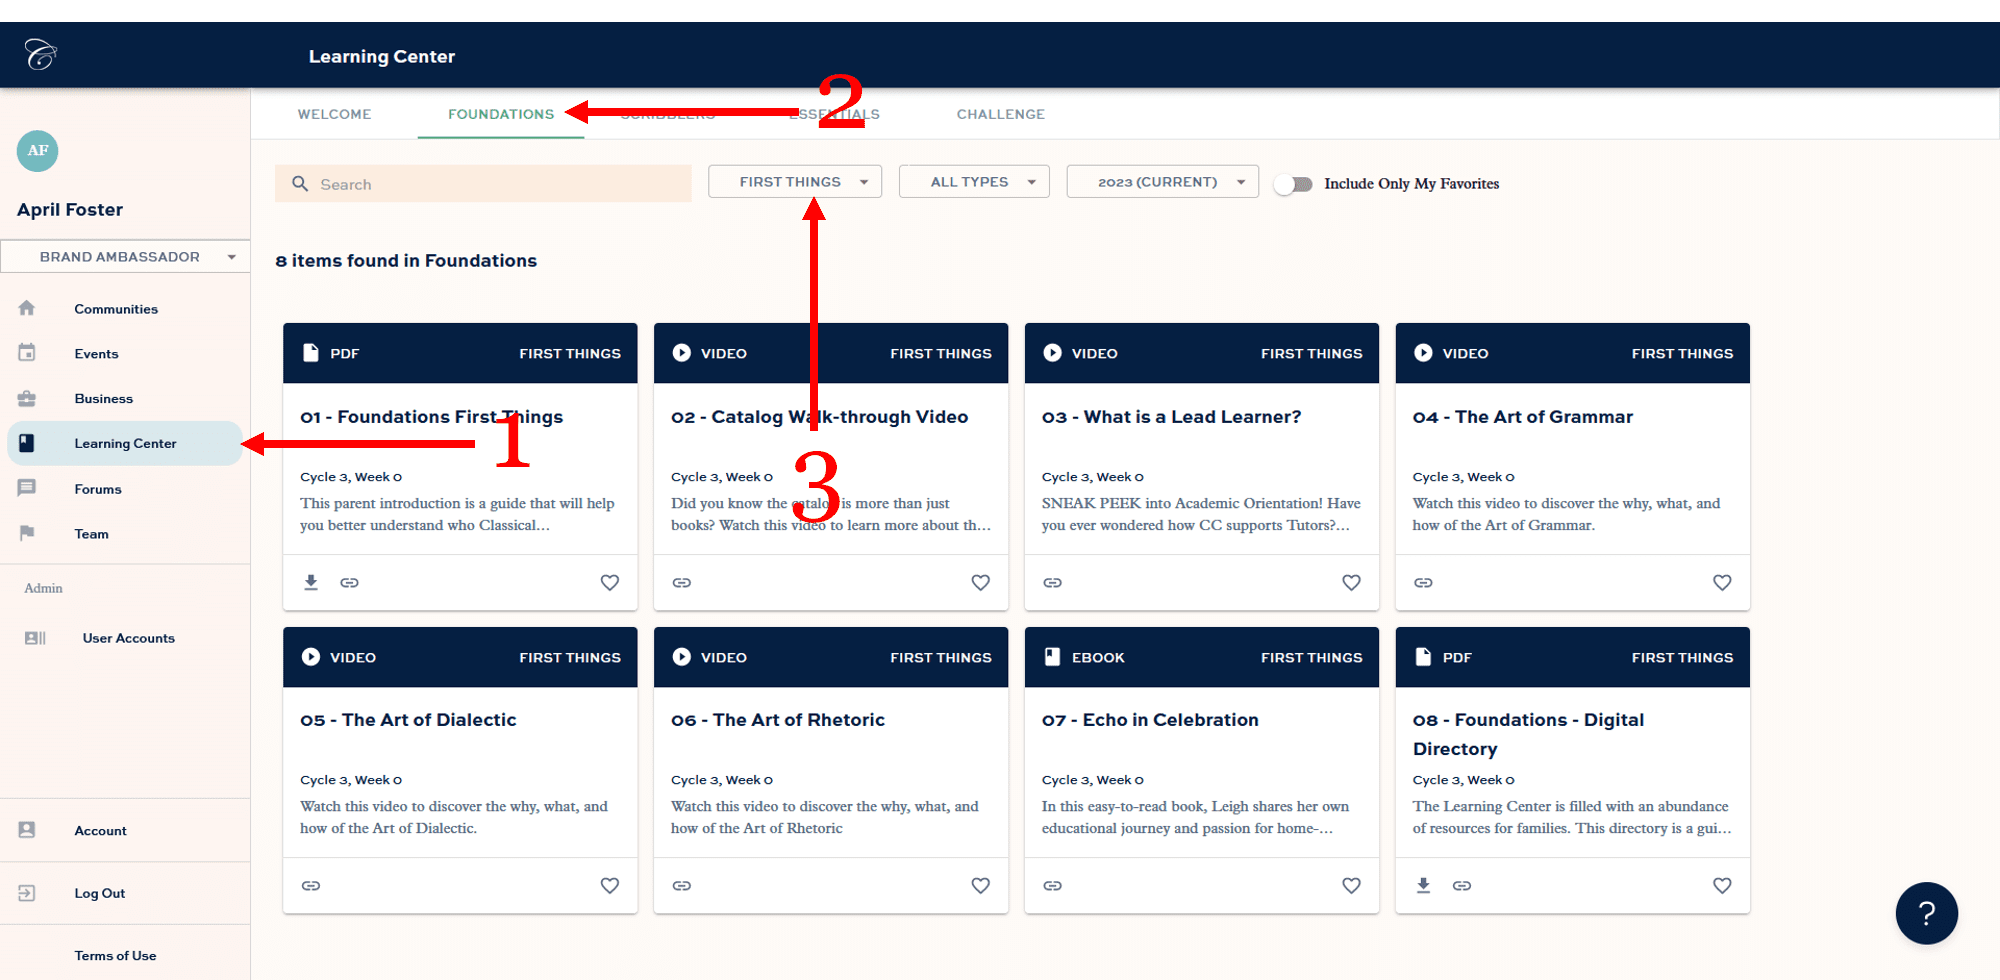The width and height of the screenshot is (2000, 980).
Task: Open the First Things filter dropdown
Action: [794, 181]
